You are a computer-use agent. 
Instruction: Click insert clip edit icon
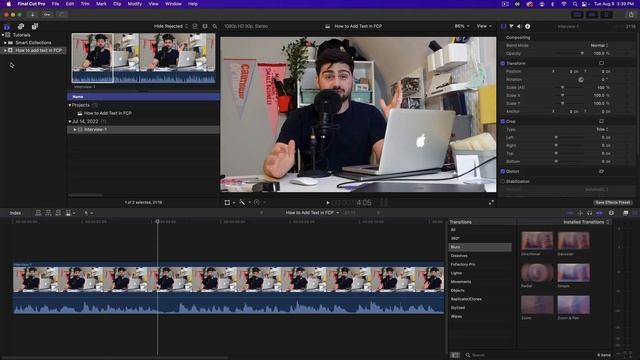(48, 213)
